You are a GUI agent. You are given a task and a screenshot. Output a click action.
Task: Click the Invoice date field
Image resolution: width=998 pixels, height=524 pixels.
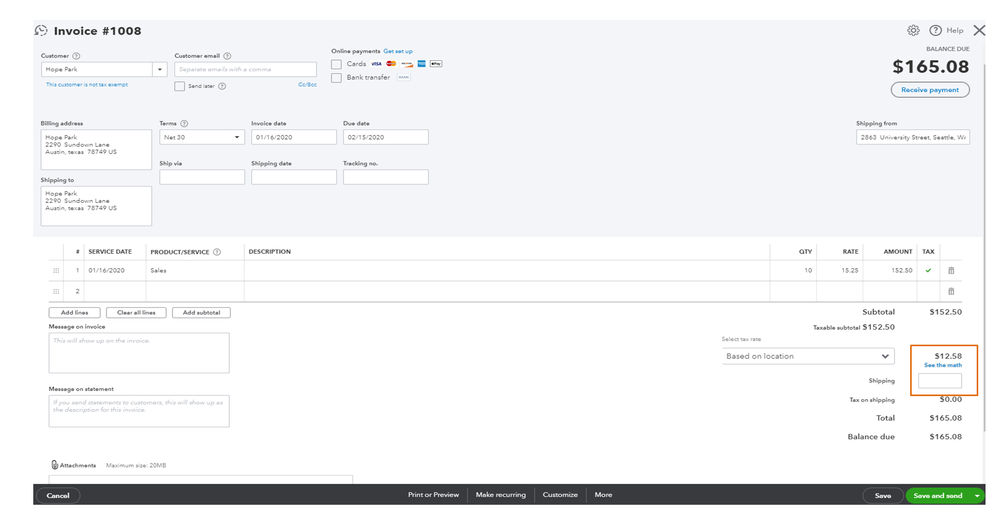tap(293, 137)
